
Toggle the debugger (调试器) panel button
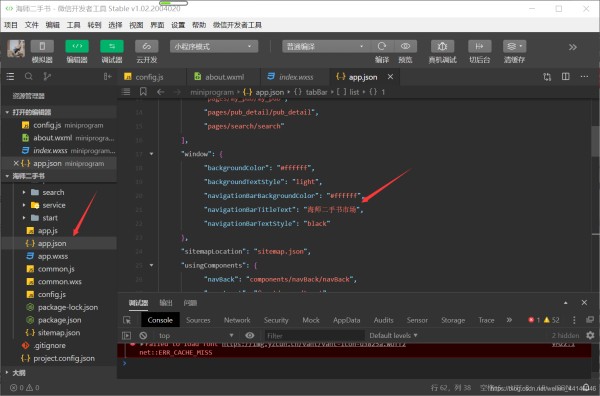coord(112,47)
